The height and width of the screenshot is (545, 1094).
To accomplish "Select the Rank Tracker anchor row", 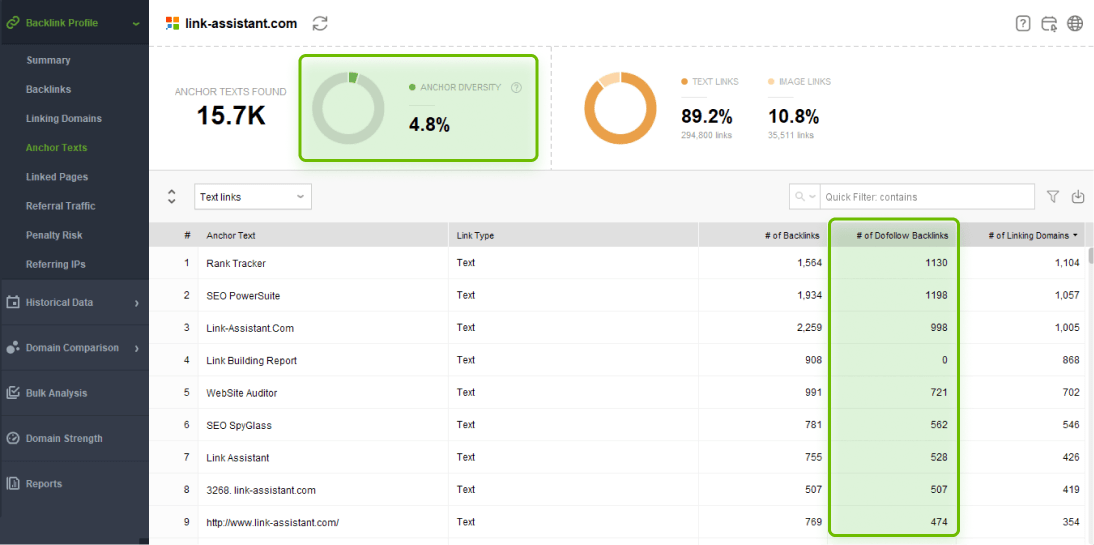I will [x=617, y=263].
